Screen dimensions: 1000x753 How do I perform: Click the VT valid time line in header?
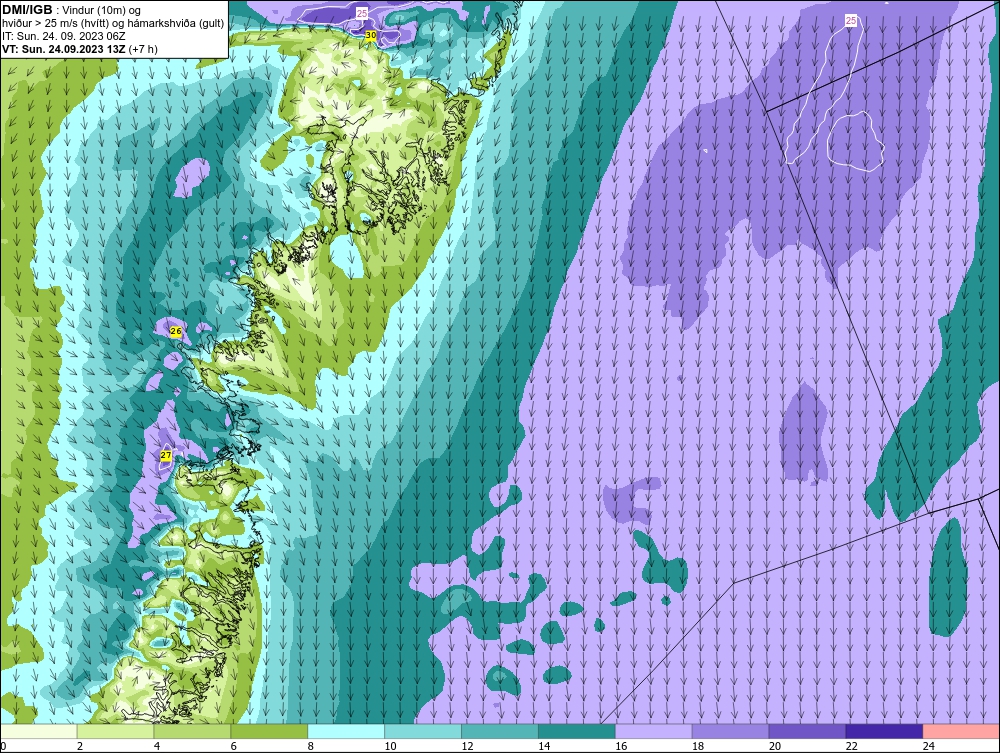(x=80, y=49)
